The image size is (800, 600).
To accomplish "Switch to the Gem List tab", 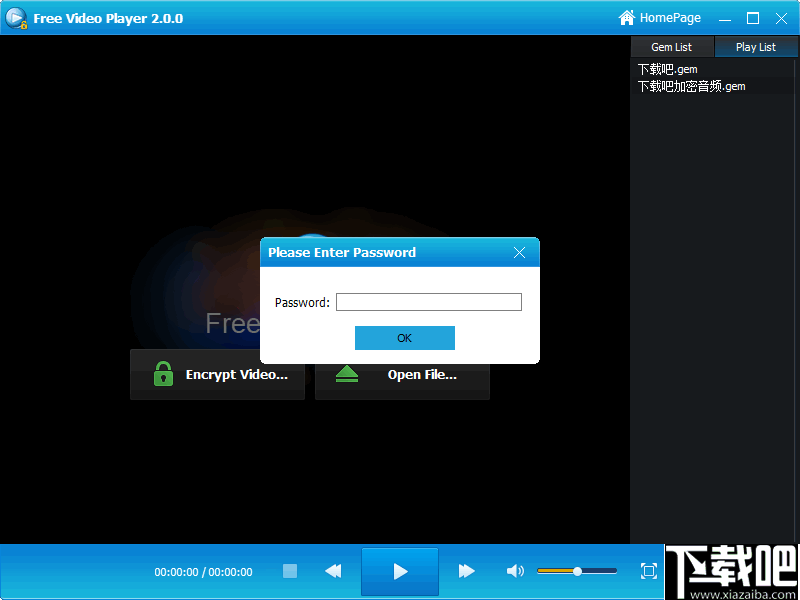I will point(671,46).
